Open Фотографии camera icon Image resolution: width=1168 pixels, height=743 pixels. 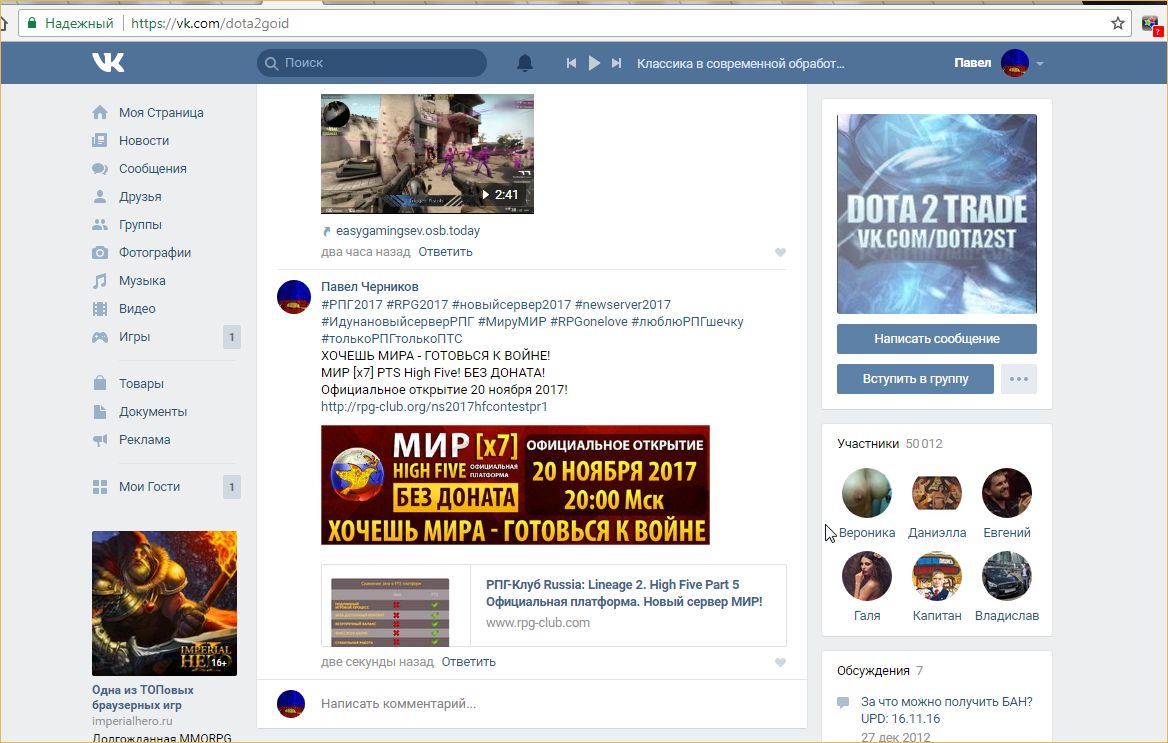tap(100, 253)
